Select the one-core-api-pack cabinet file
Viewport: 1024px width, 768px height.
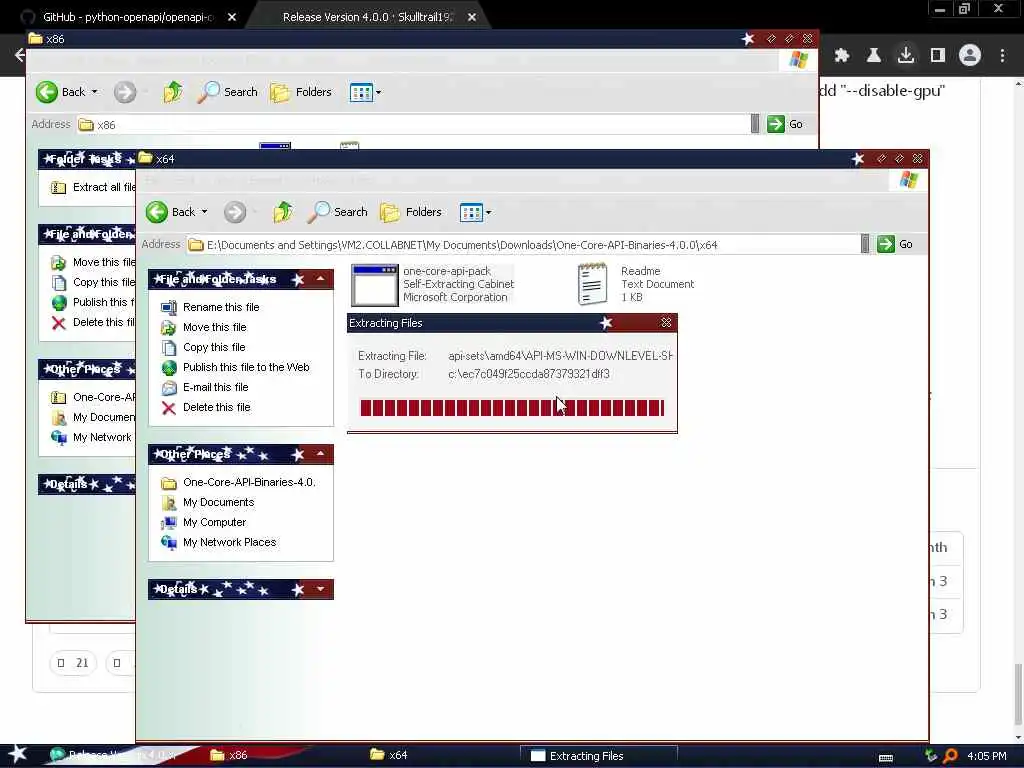coord(432,284)
